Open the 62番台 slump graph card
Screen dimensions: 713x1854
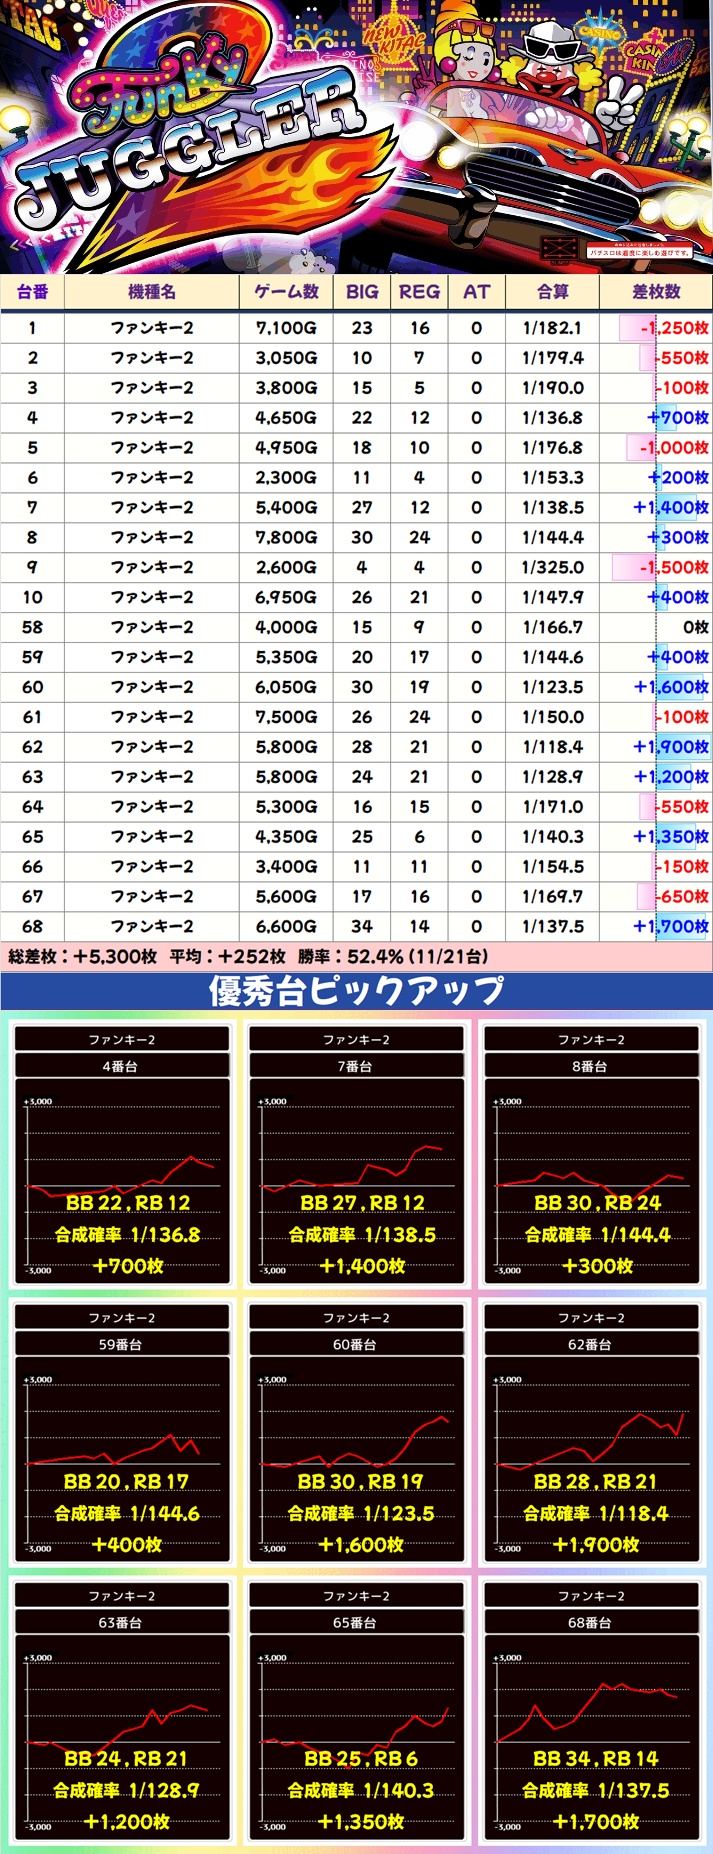pos(591,1433)
